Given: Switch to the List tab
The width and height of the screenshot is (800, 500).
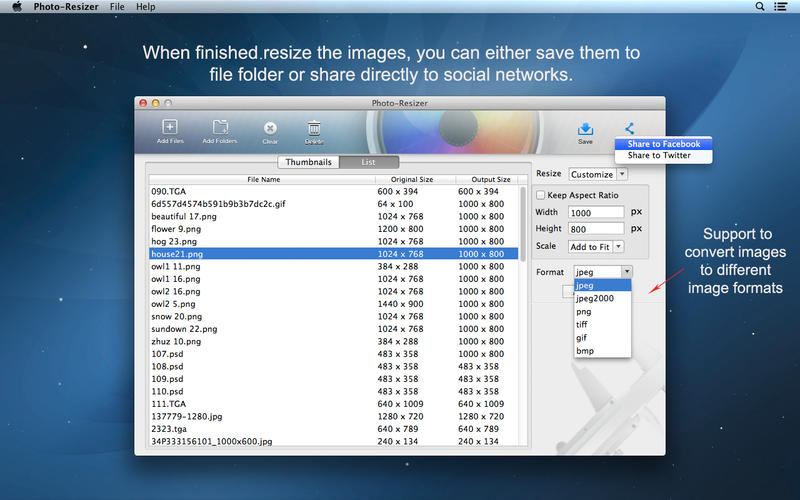Looking at the screenshot, I should (x=368, y=162).
